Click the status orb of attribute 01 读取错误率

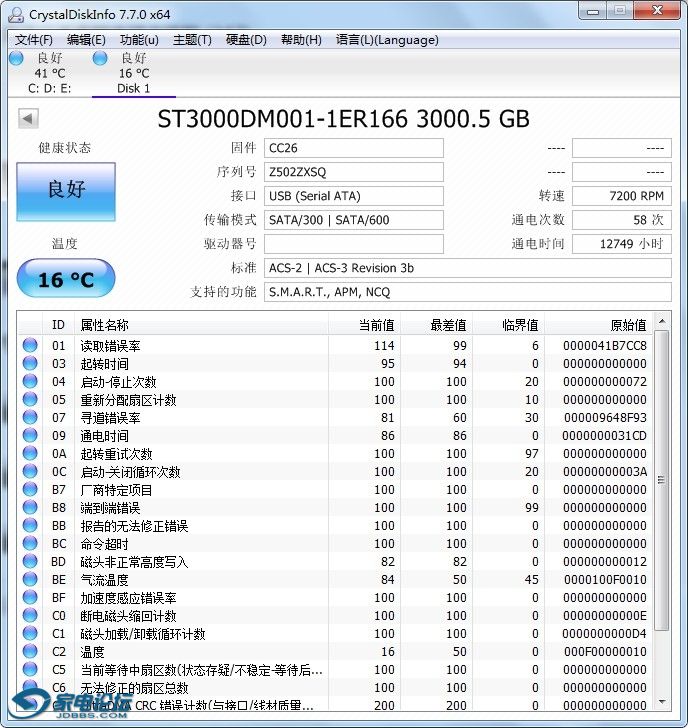point(30,345)
